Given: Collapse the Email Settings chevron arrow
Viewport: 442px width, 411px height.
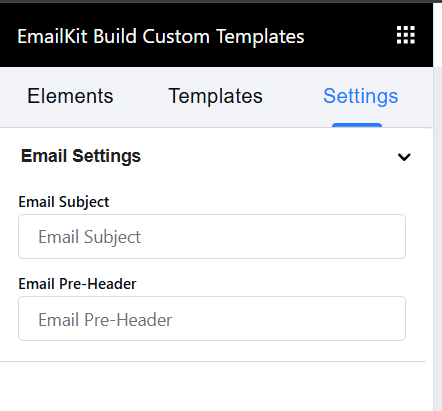Looking at the screenshot, I should pyautogui.click(x=404, y=157).
